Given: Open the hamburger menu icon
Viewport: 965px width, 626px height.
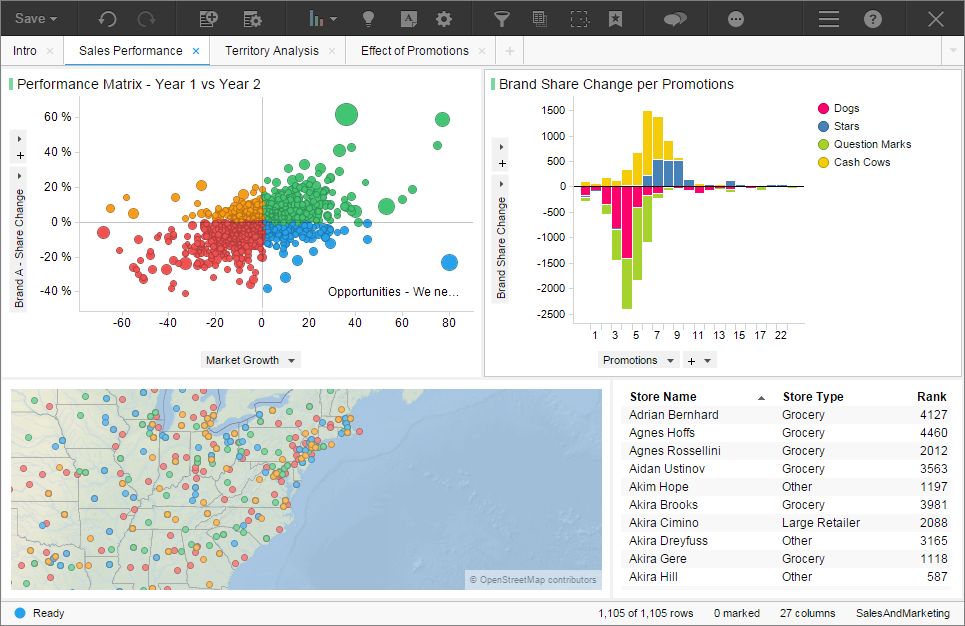Looking at the screenshot, I should pyautogui.click(x=829, y=19).
